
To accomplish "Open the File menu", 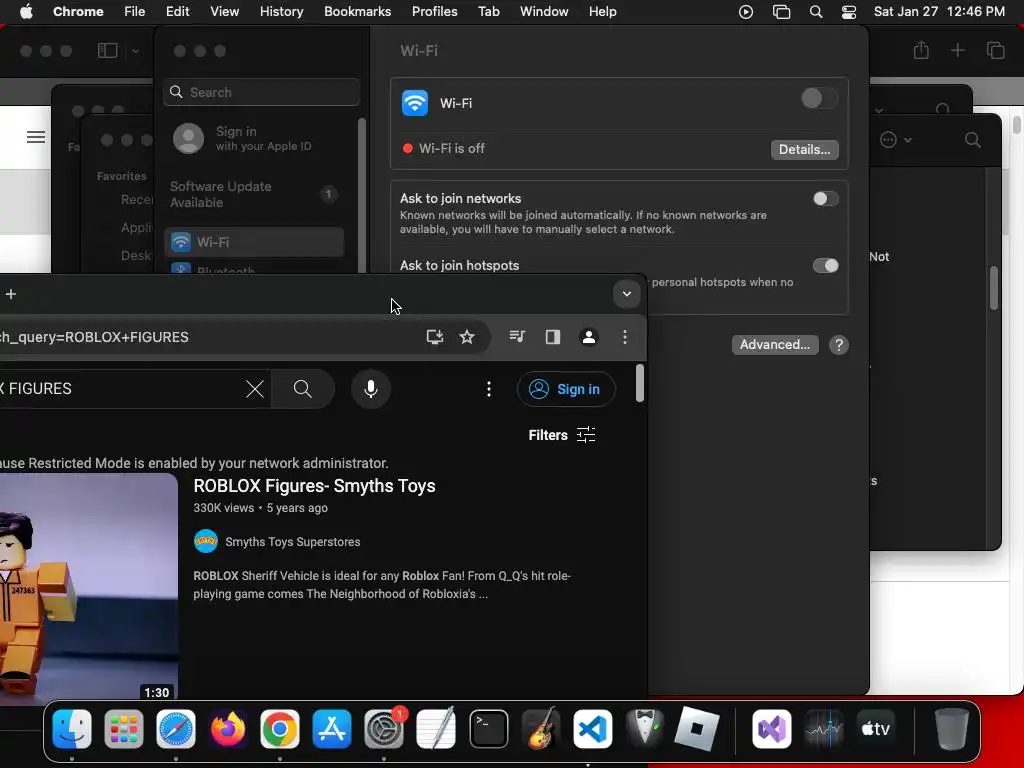I will coord(135,12).
